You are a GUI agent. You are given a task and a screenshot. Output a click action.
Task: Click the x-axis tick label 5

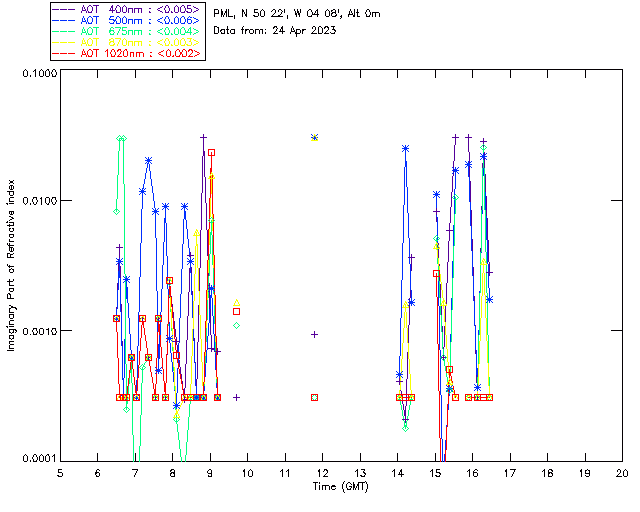[61, 472]
